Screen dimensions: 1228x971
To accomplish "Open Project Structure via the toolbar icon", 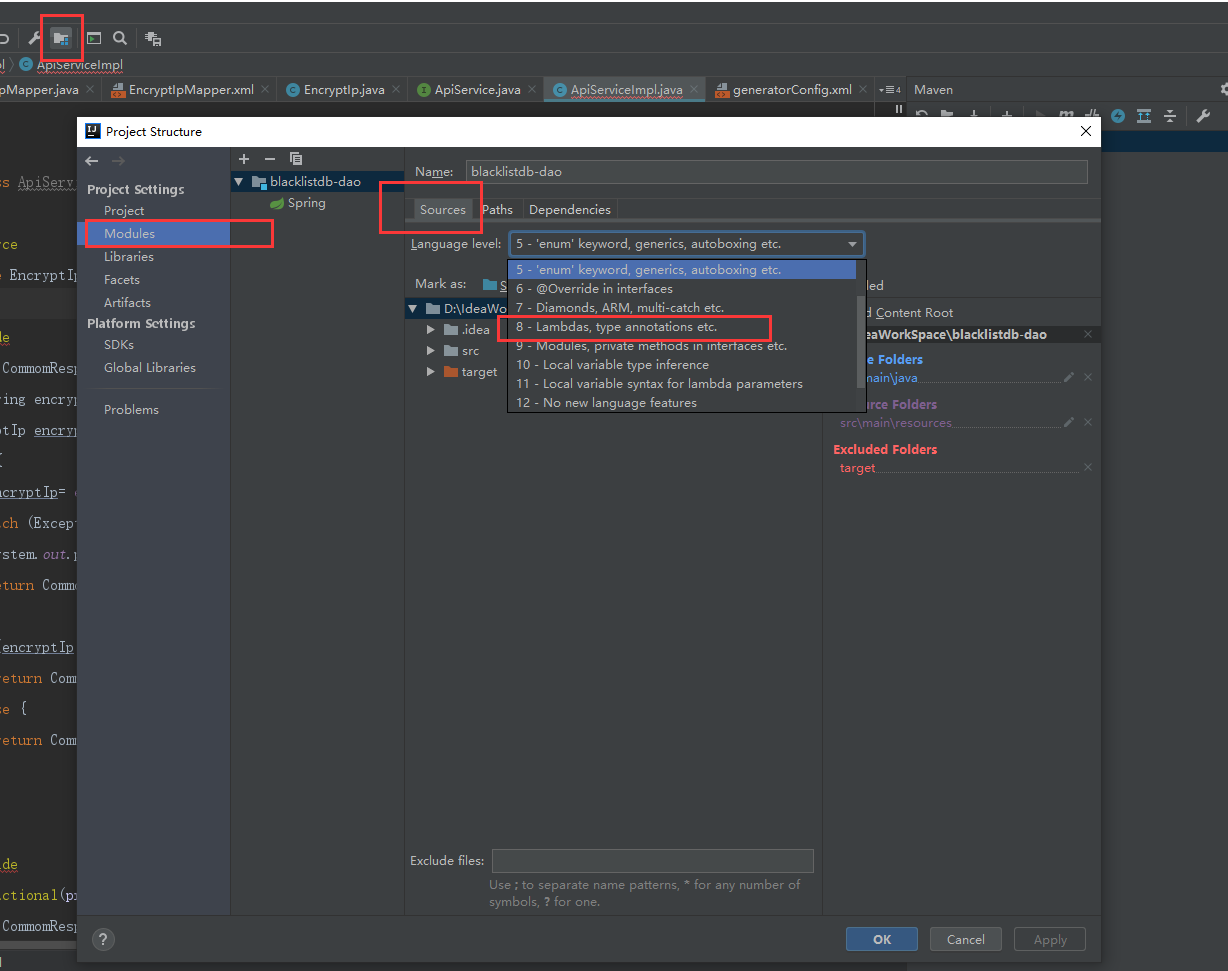I will tap(61, 38).
